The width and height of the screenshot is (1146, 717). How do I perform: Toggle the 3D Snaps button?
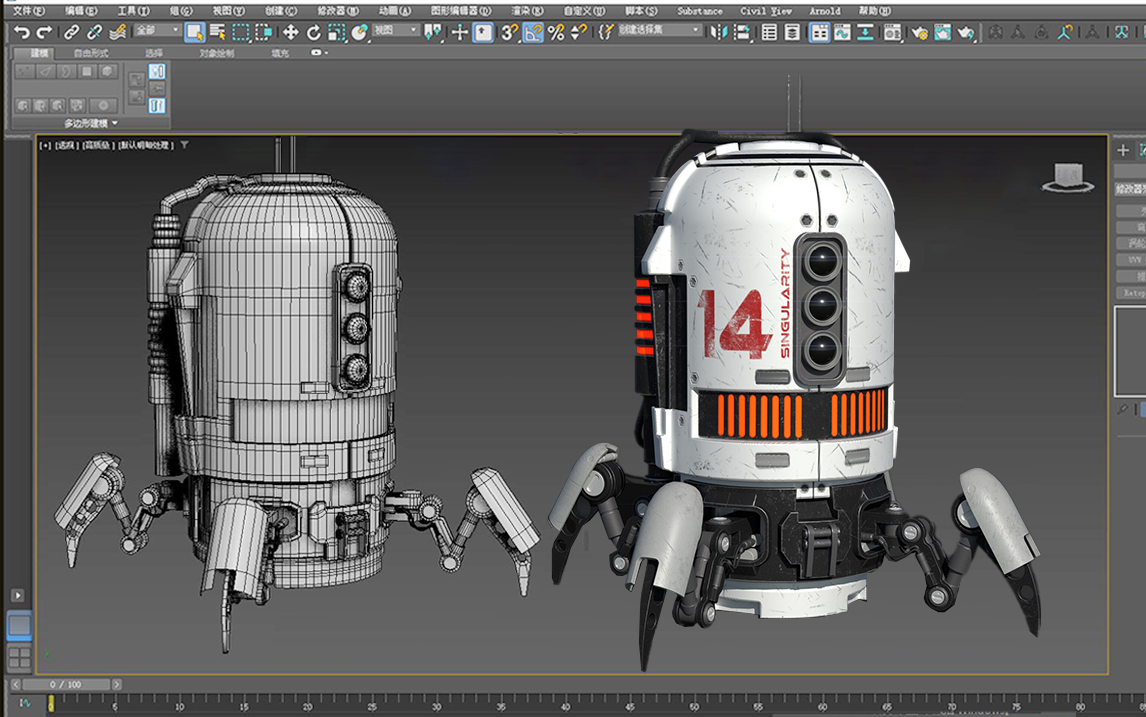click(x=509, y=32)
